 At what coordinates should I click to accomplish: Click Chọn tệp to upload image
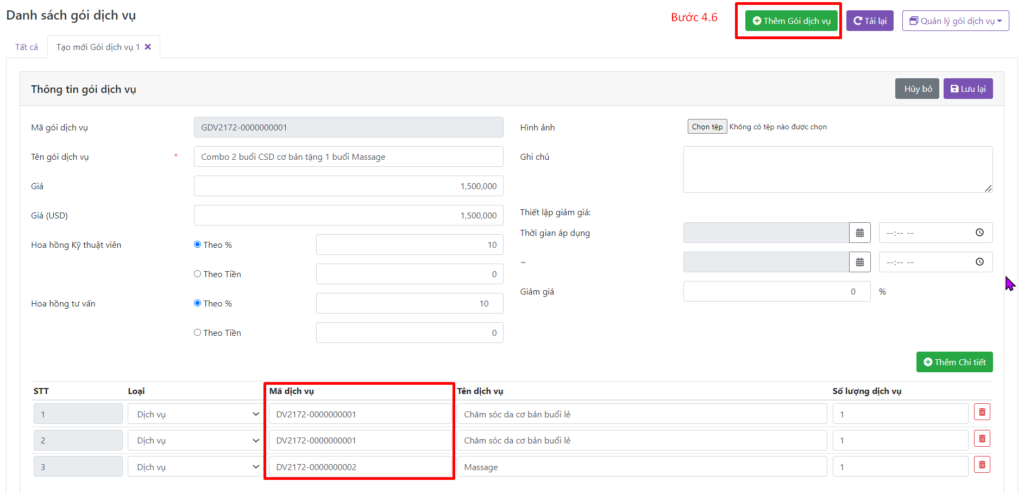click(707, 127)
